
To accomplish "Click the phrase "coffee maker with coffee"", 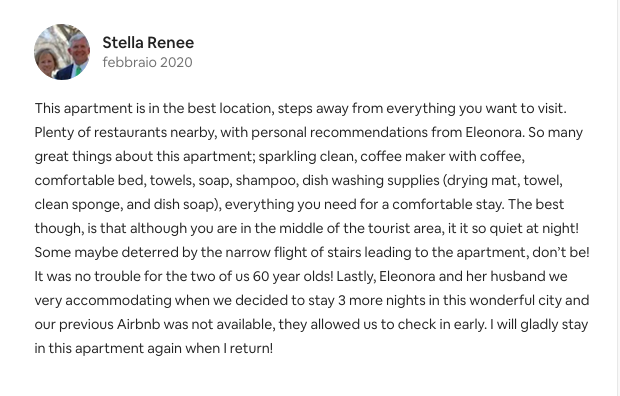I will [441, 157].
